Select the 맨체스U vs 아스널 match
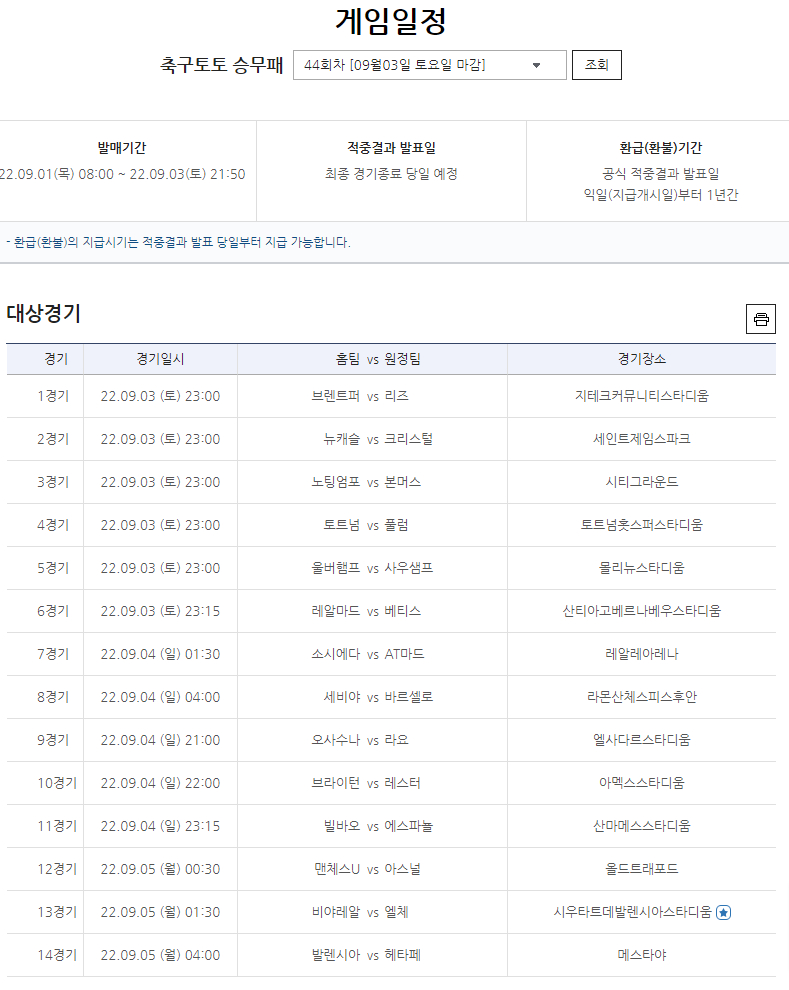The width and height of the screenshot is (789, 990). [x=367, y=869]
